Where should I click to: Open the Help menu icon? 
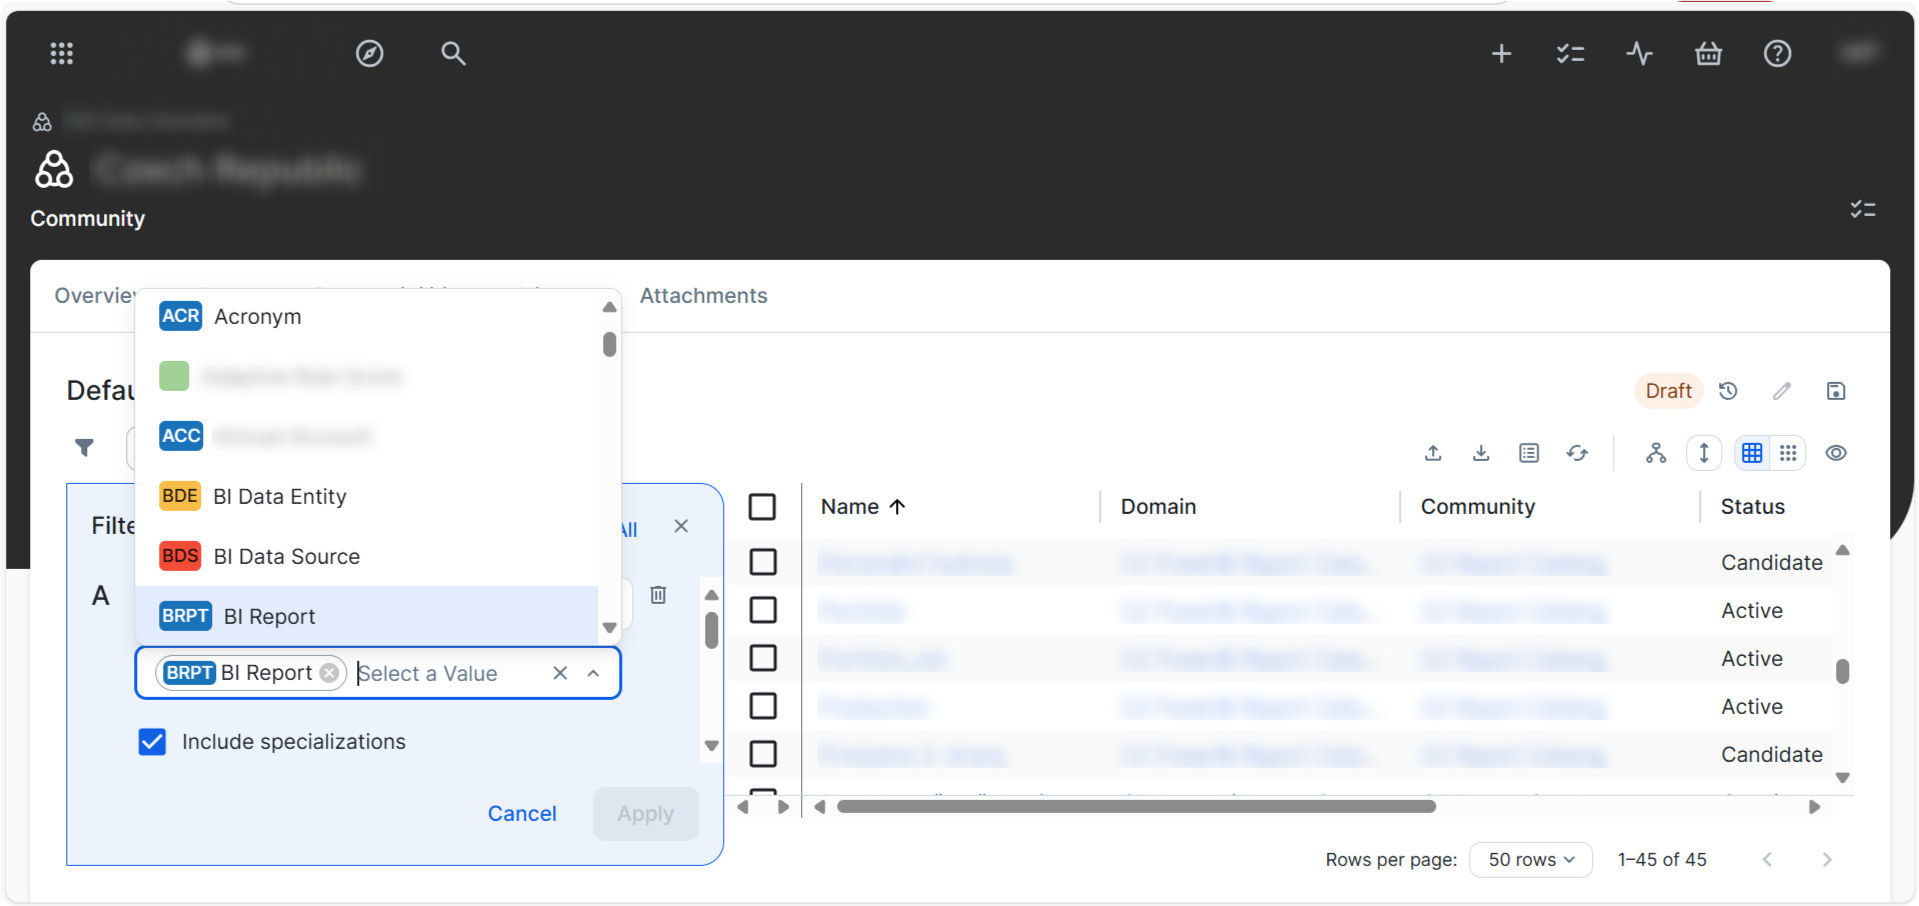1777,53
